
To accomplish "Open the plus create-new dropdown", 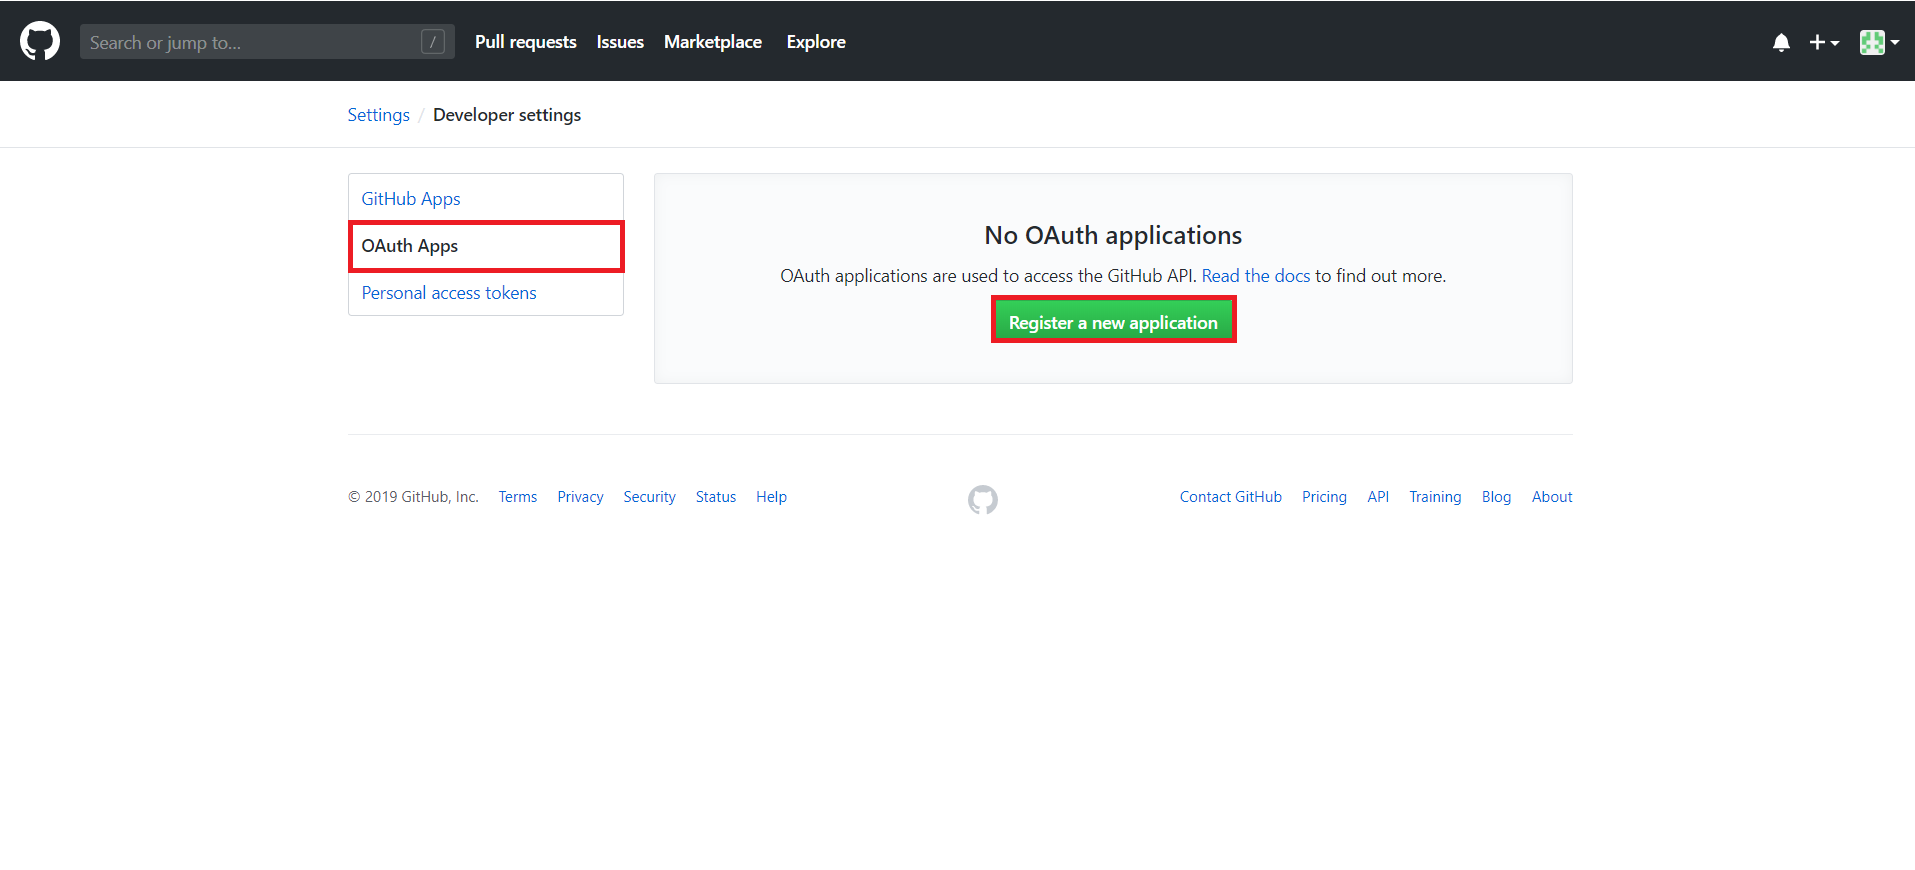I will (x=1824, y=42).
